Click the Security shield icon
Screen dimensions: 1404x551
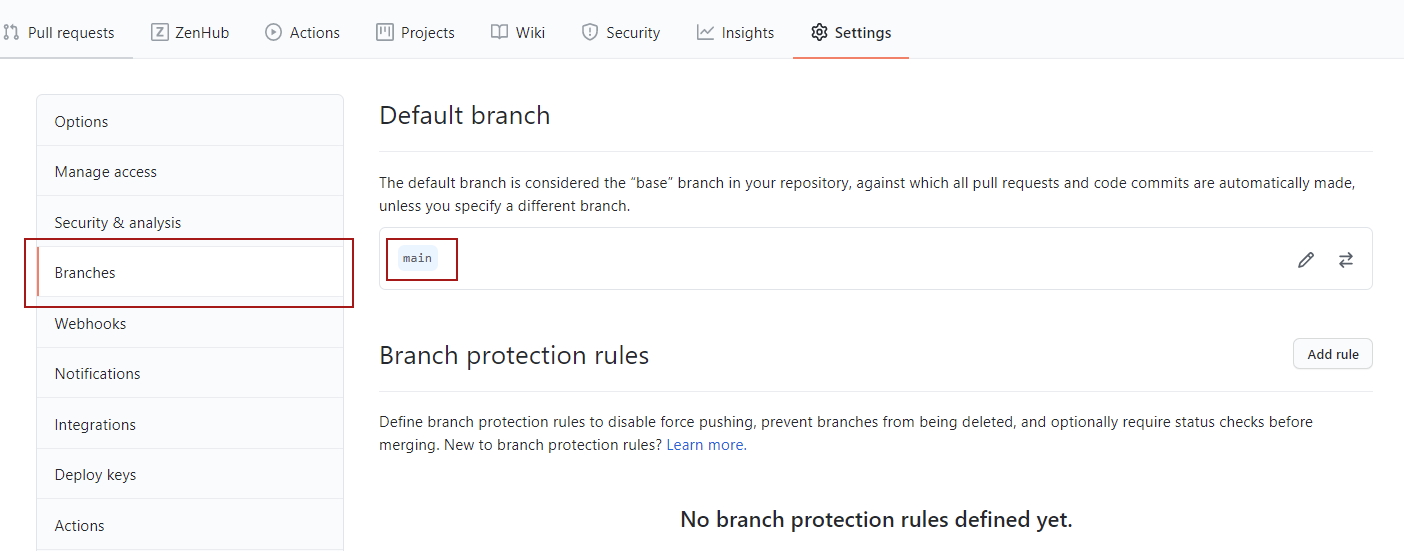click(x=590, y=32)
